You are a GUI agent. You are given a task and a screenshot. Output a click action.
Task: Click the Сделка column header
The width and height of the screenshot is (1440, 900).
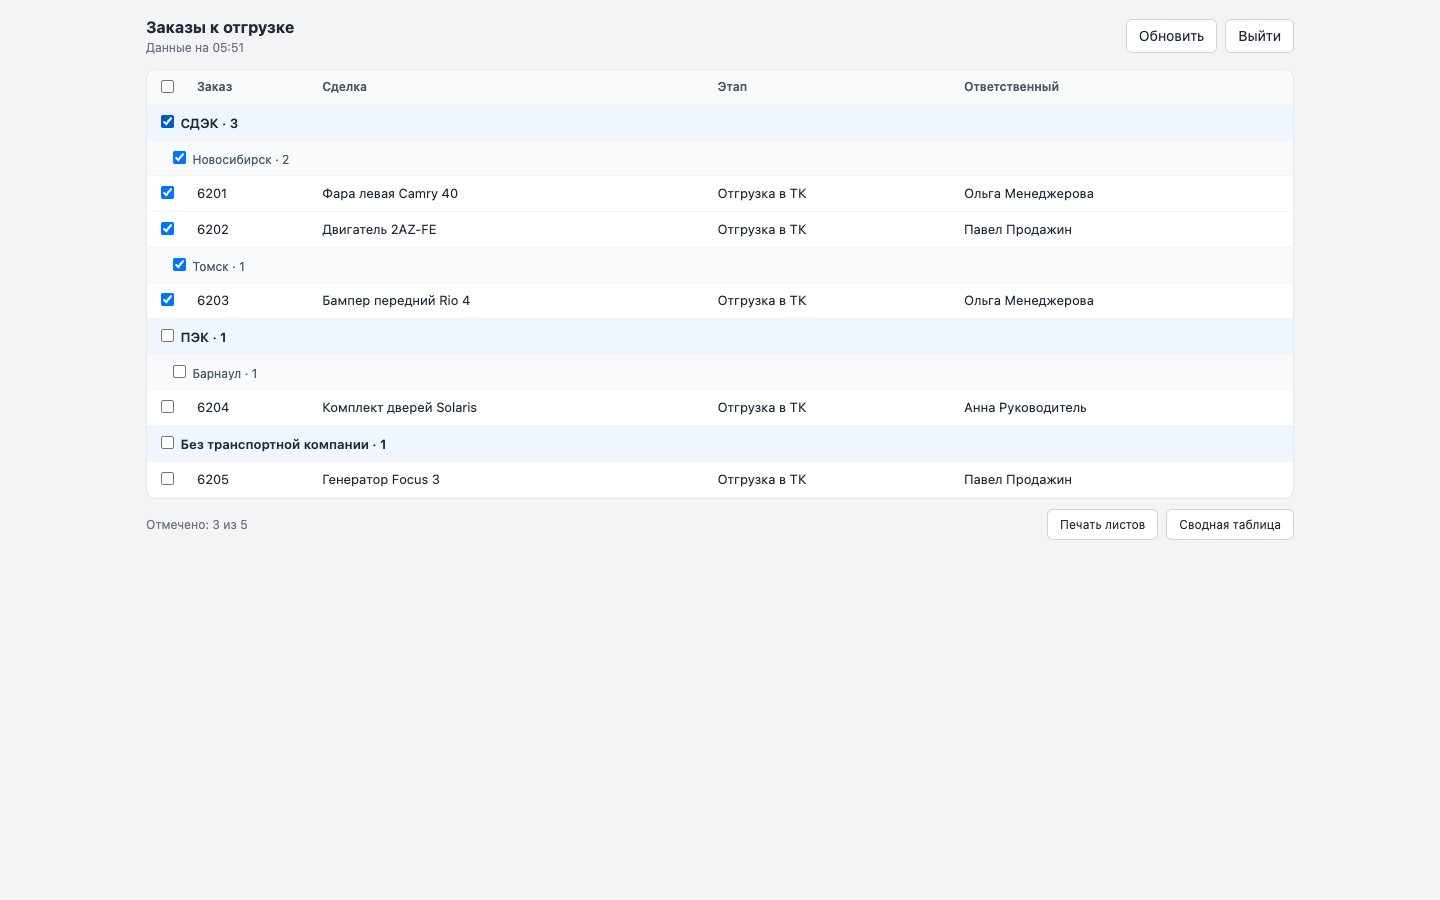pos(344,87)
